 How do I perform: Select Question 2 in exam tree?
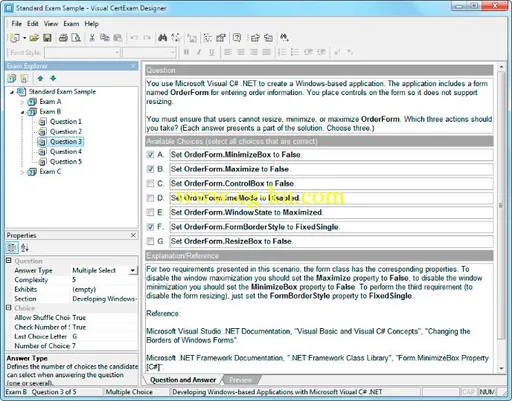(x=66, y=132)
